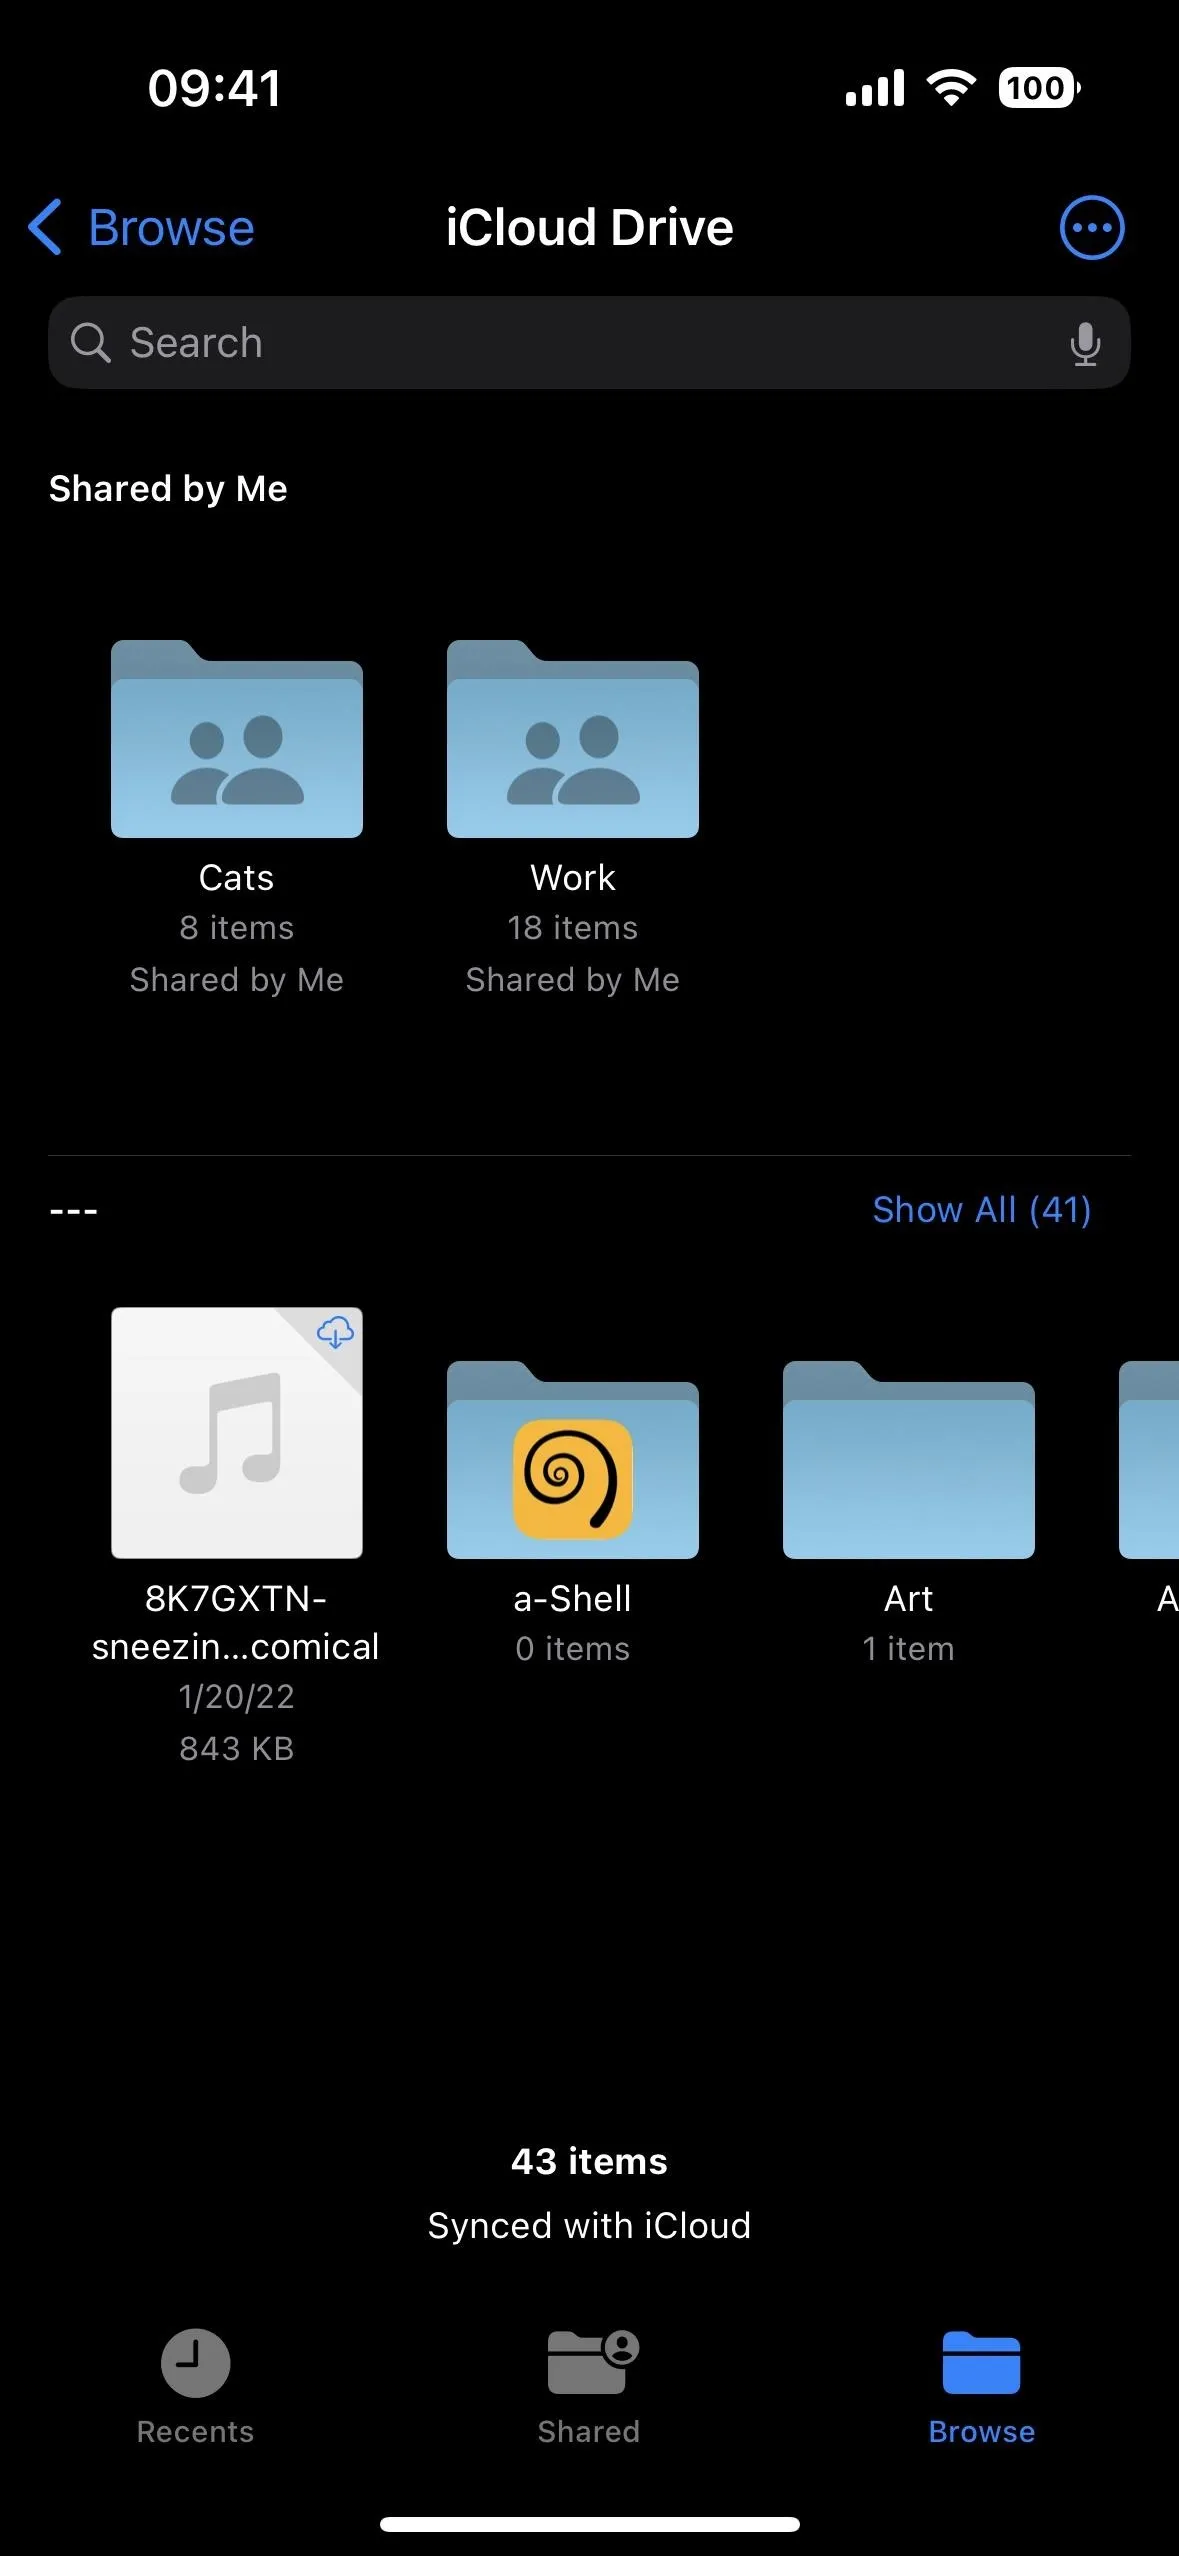Tap the cellular signal bars
Screen dimensions: 1179x2556
875,88
